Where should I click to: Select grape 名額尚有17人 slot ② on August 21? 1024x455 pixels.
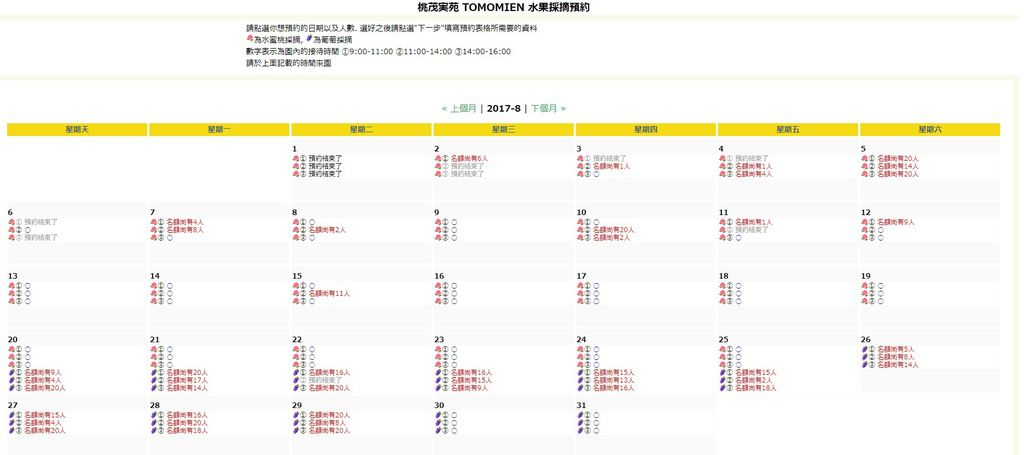tap(187, 381)
